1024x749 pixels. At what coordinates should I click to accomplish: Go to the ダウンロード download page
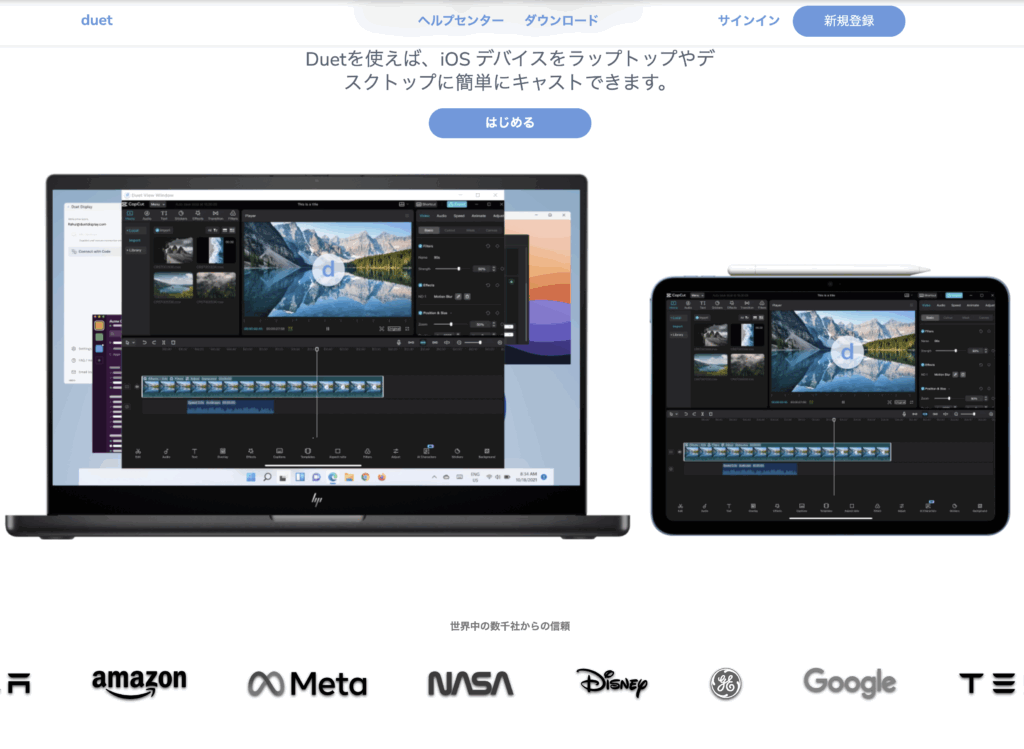pos(561,21)
